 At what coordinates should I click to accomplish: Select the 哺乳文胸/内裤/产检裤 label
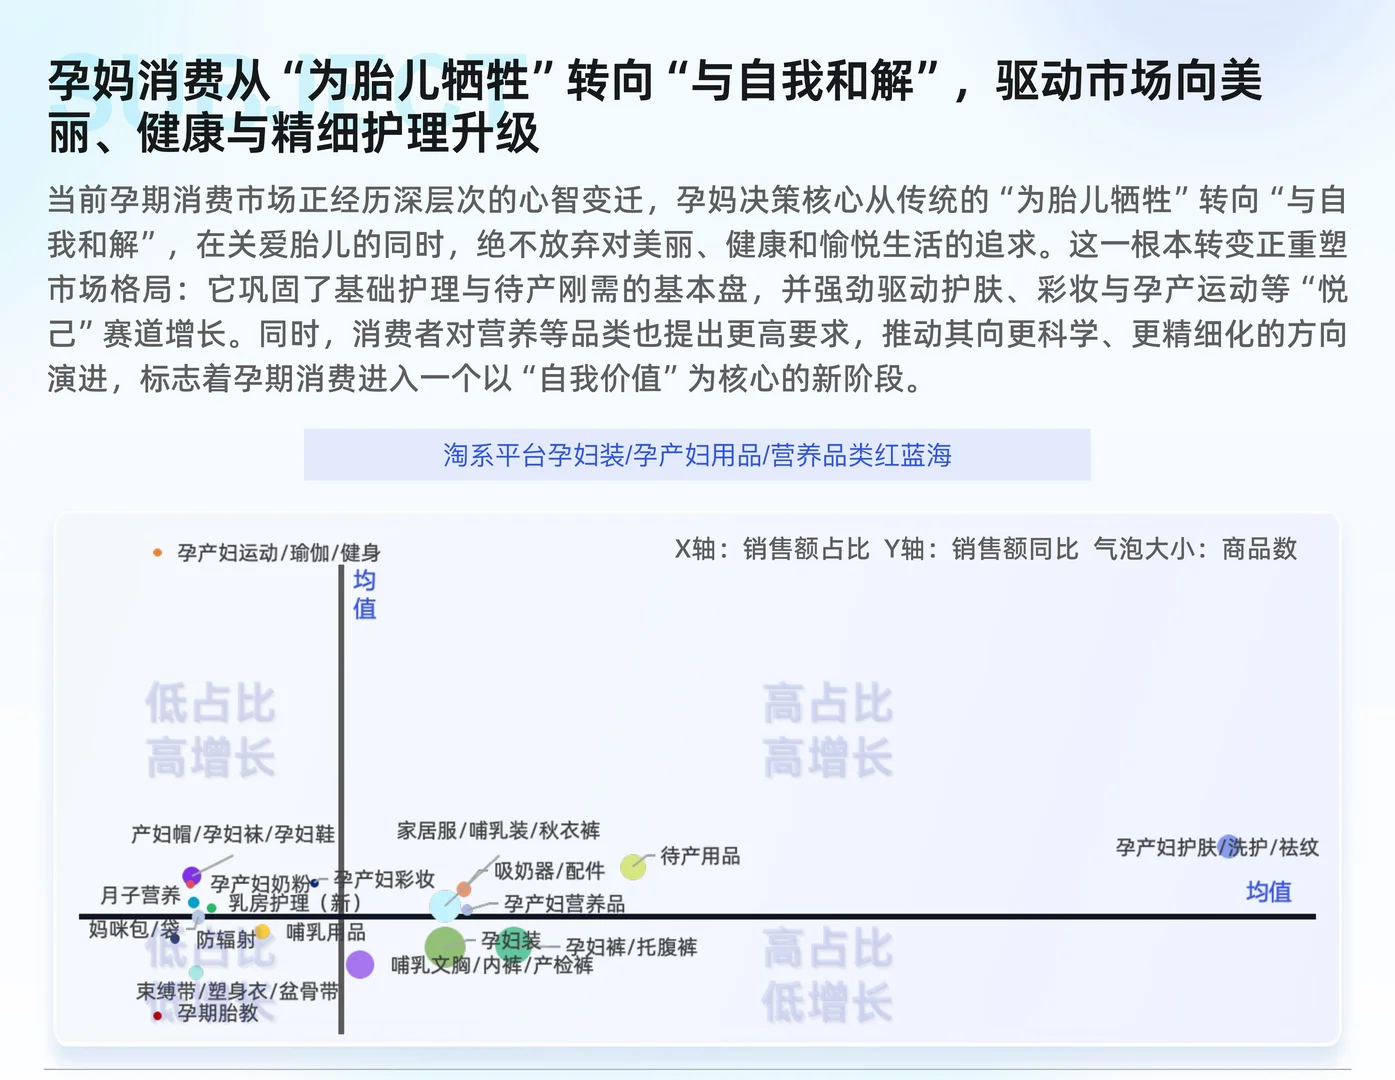click(x=492, y=965)
